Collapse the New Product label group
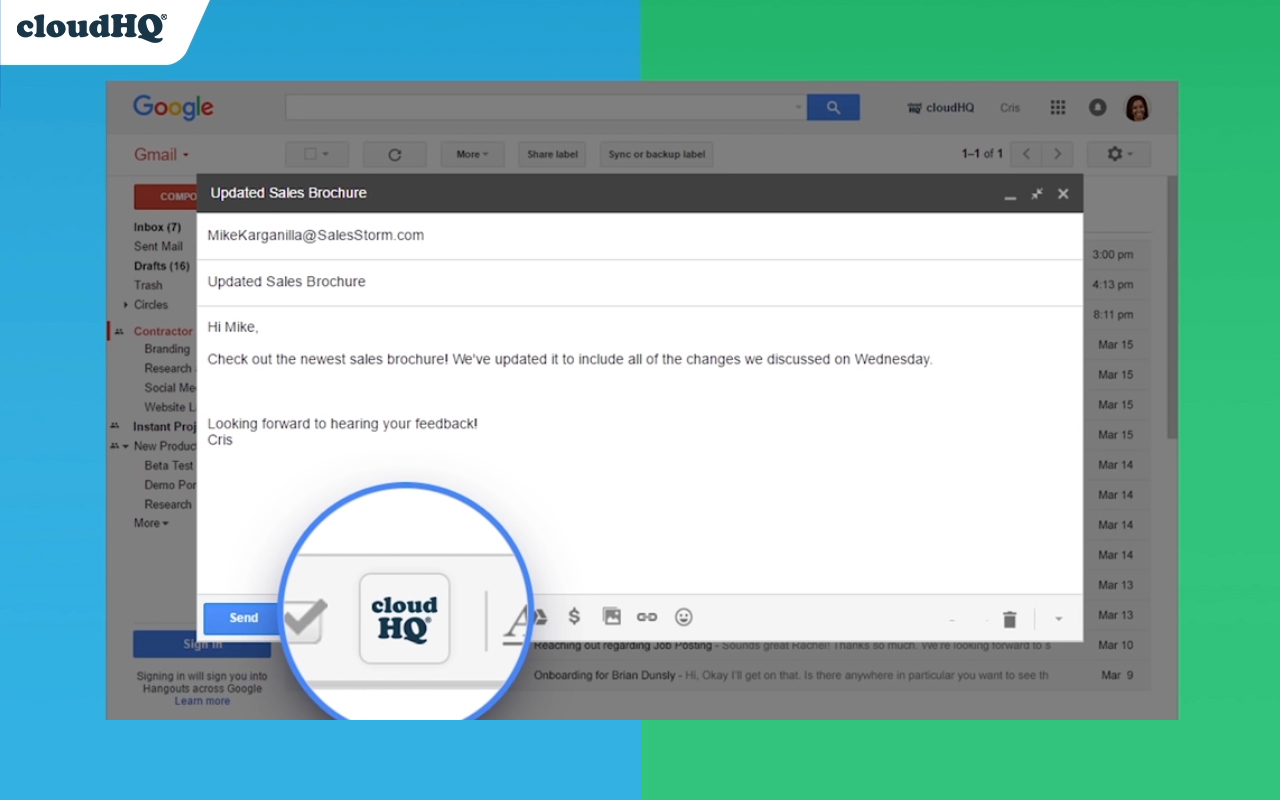Image resolution: width=1280 pixels, height=800 pixels. [124, 446]
